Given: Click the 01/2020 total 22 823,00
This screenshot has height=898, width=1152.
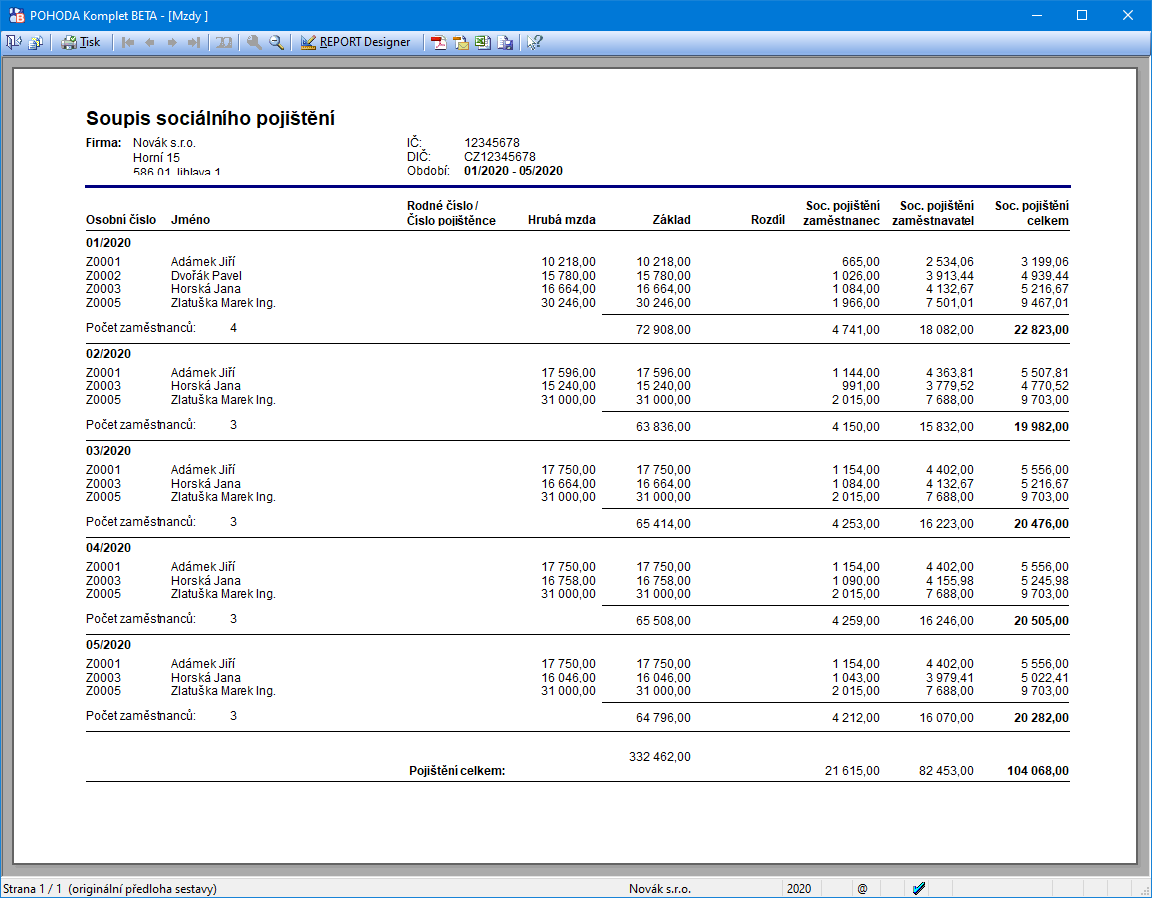Looking at the screenshot, I should tap(1041, 330).
